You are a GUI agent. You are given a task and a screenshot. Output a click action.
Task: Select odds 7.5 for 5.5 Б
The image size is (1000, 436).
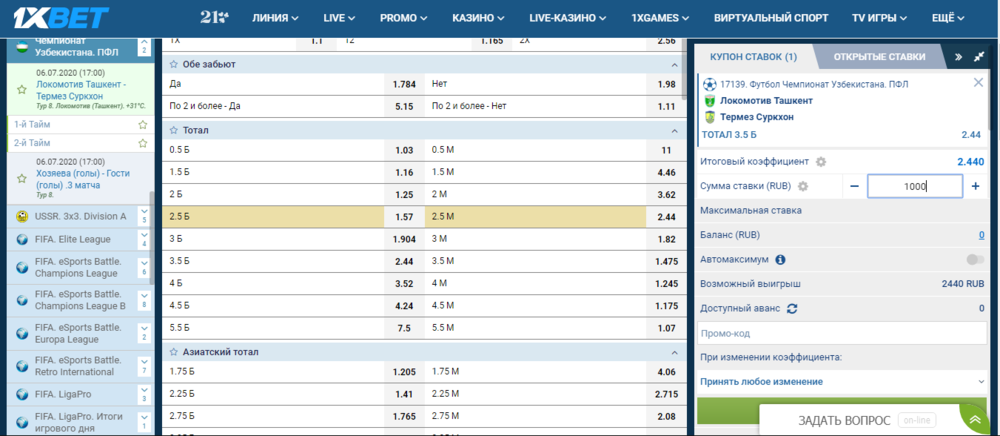(404, 328)
